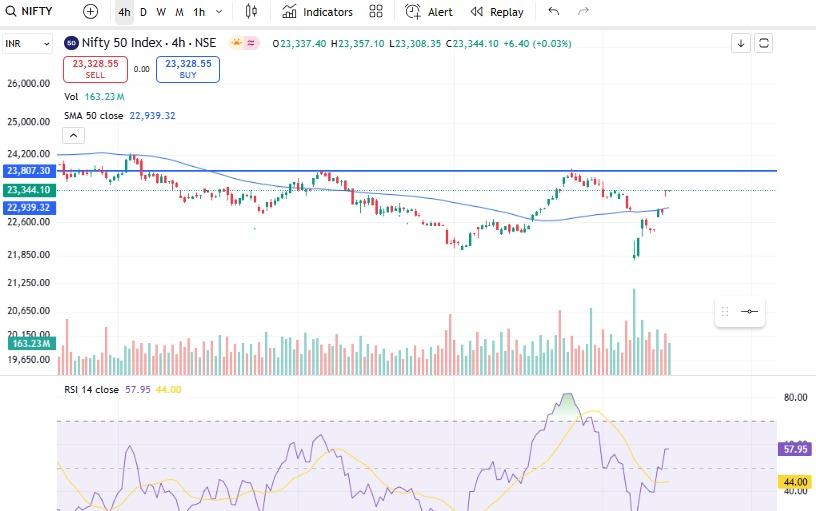Add a symbol to compare with plus icon
The width and height of the screenshot is (816, 511).
pos(91,11)
